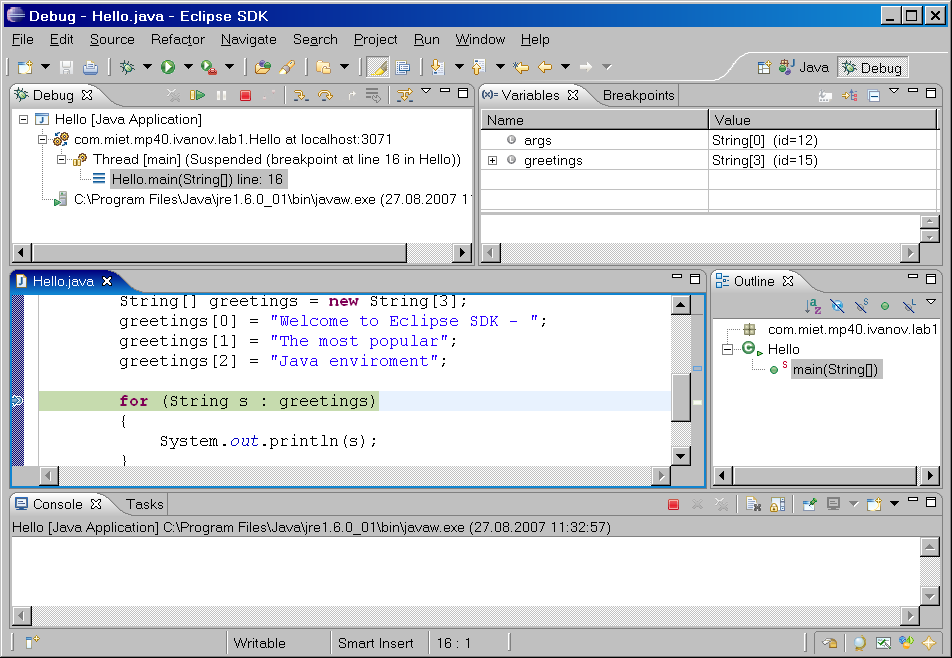The height and width of the screenshot is (658, 952).
Task: Click the Use Step Filters icon
Action: [x=404, y=95]
